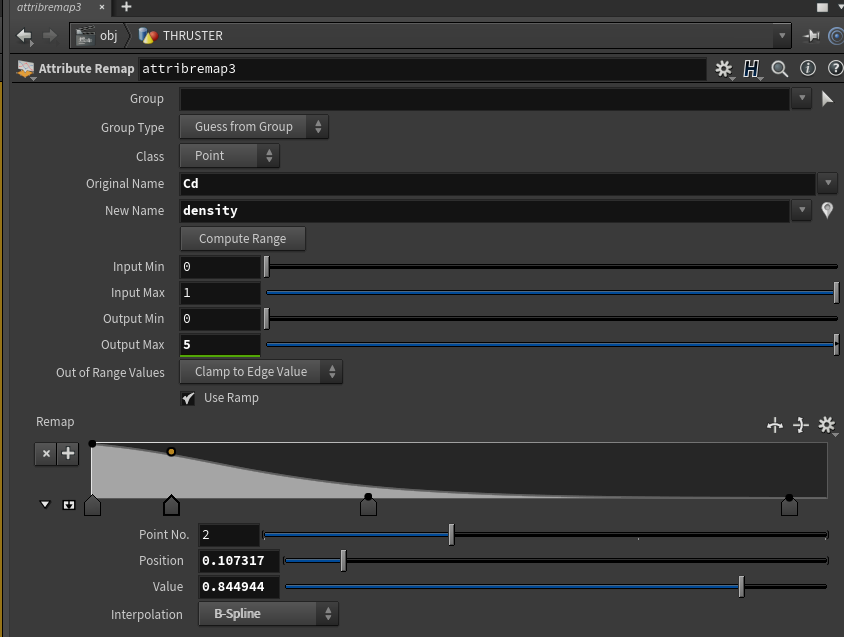
Task: Click the node name field attribremap3
Action: (423, 69)
